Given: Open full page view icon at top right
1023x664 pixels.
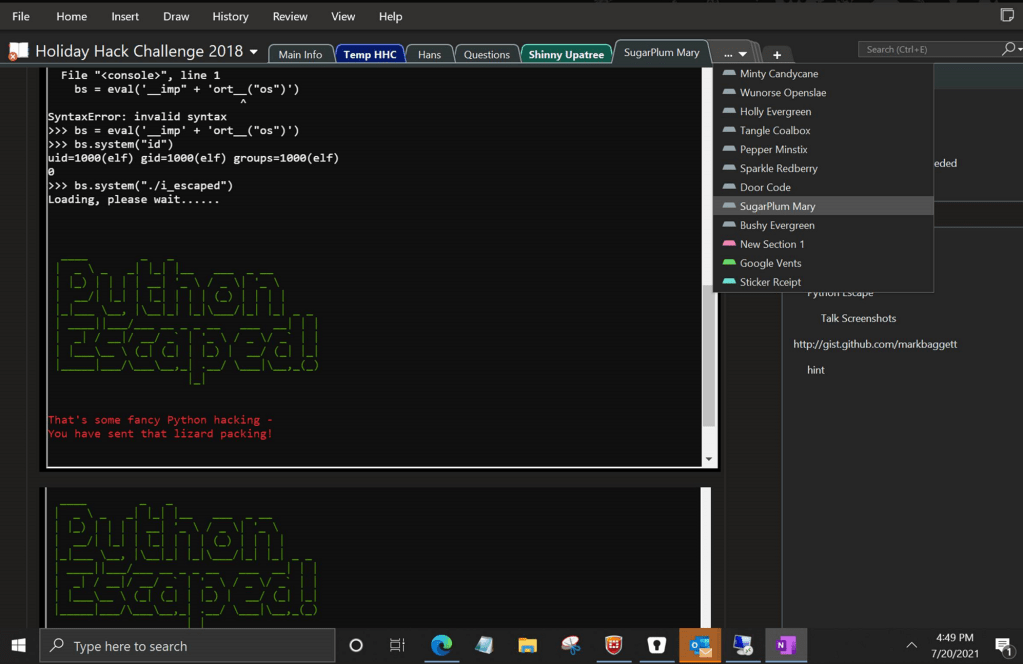Looking at the screenshot, I should tap(1007, 16).
